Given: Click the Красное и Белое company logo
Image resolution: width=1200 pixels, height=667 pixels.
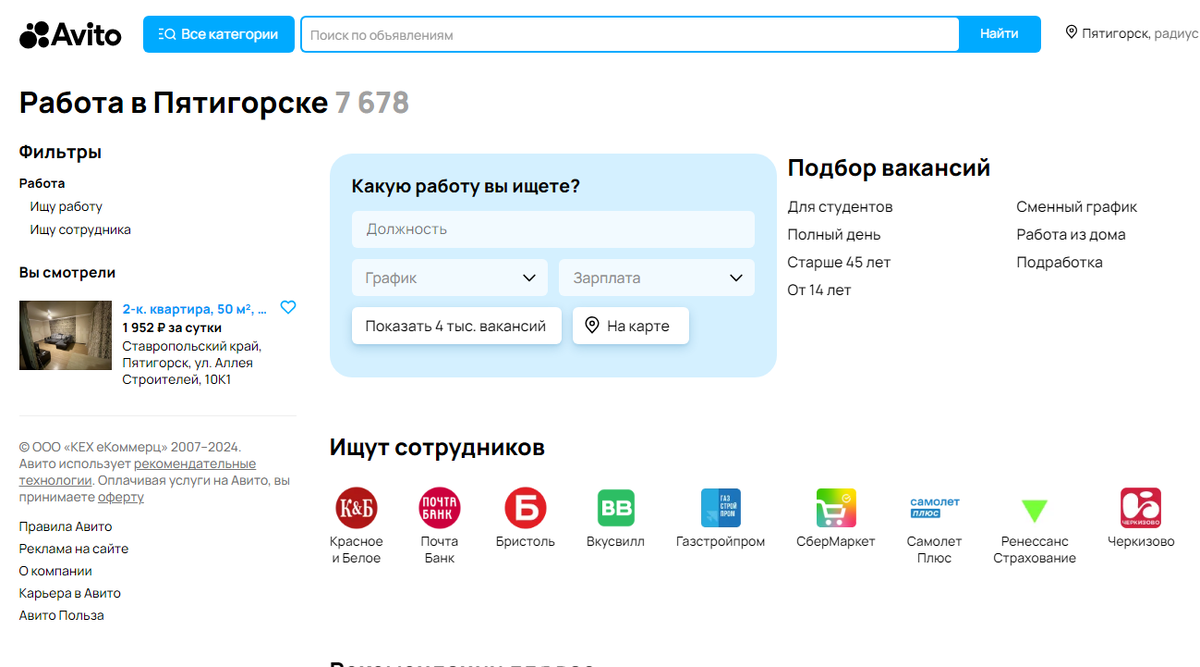Looking at the screenshot, I should 356,508.
